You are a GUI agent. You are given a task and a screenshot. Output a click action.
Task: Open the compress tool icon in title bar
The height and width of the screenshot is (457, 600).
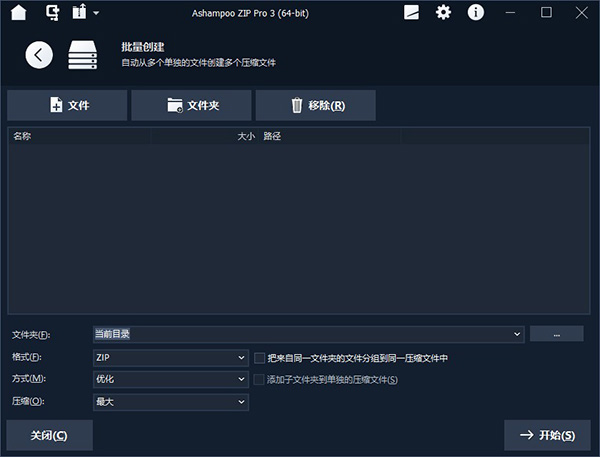point(52,13)
